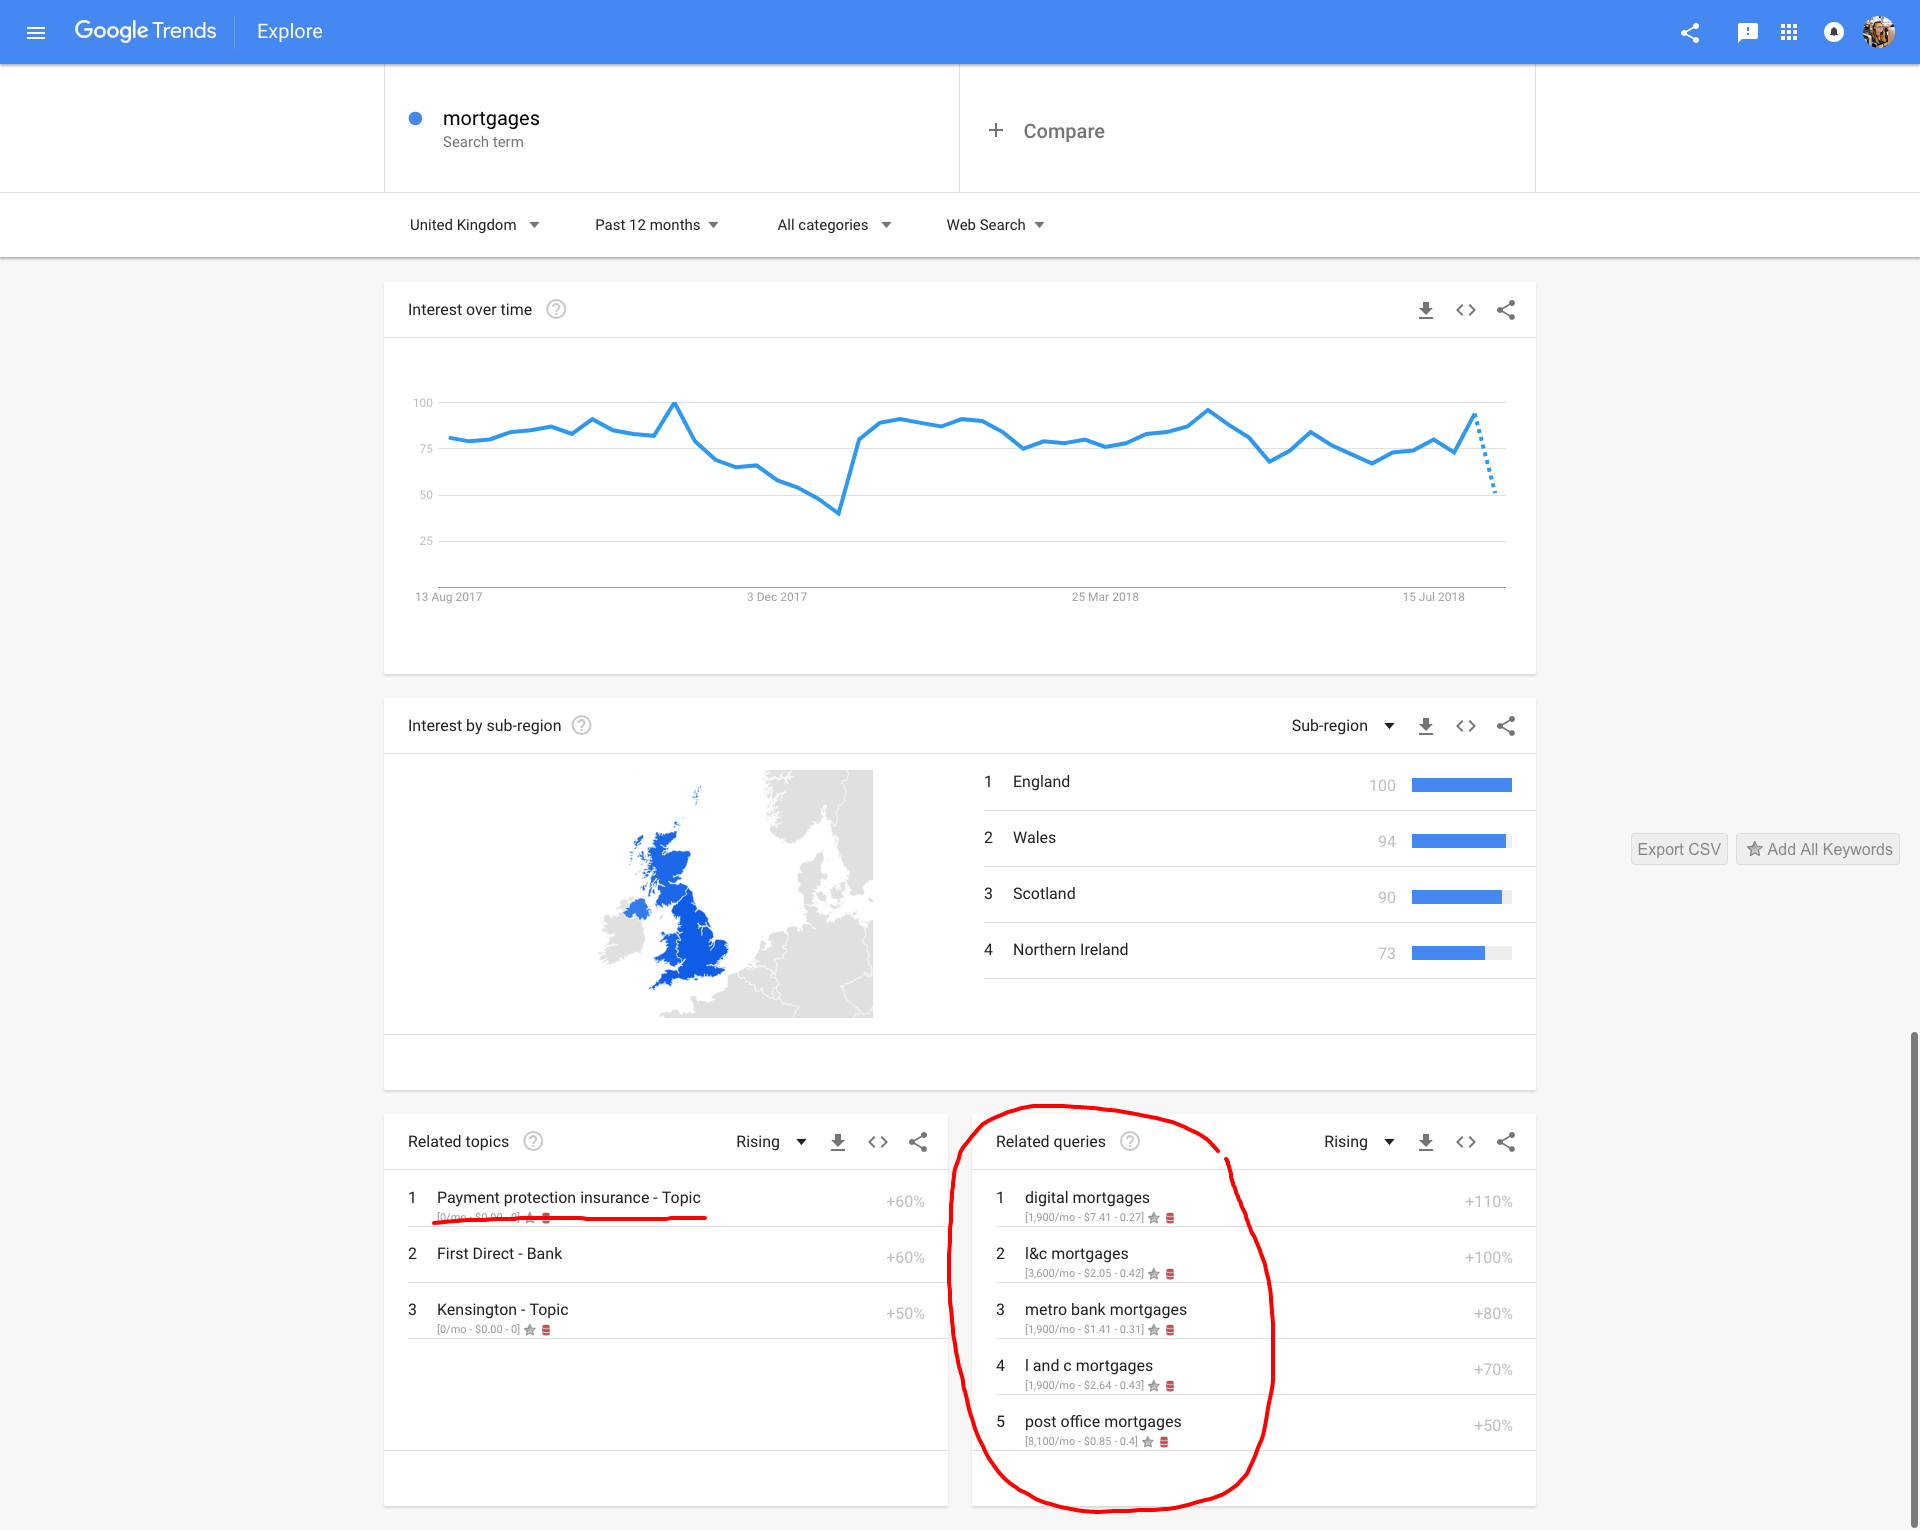Click the Export CSV button
This screenshot has height=1530, width=1920.
[x=1678, y=849]
